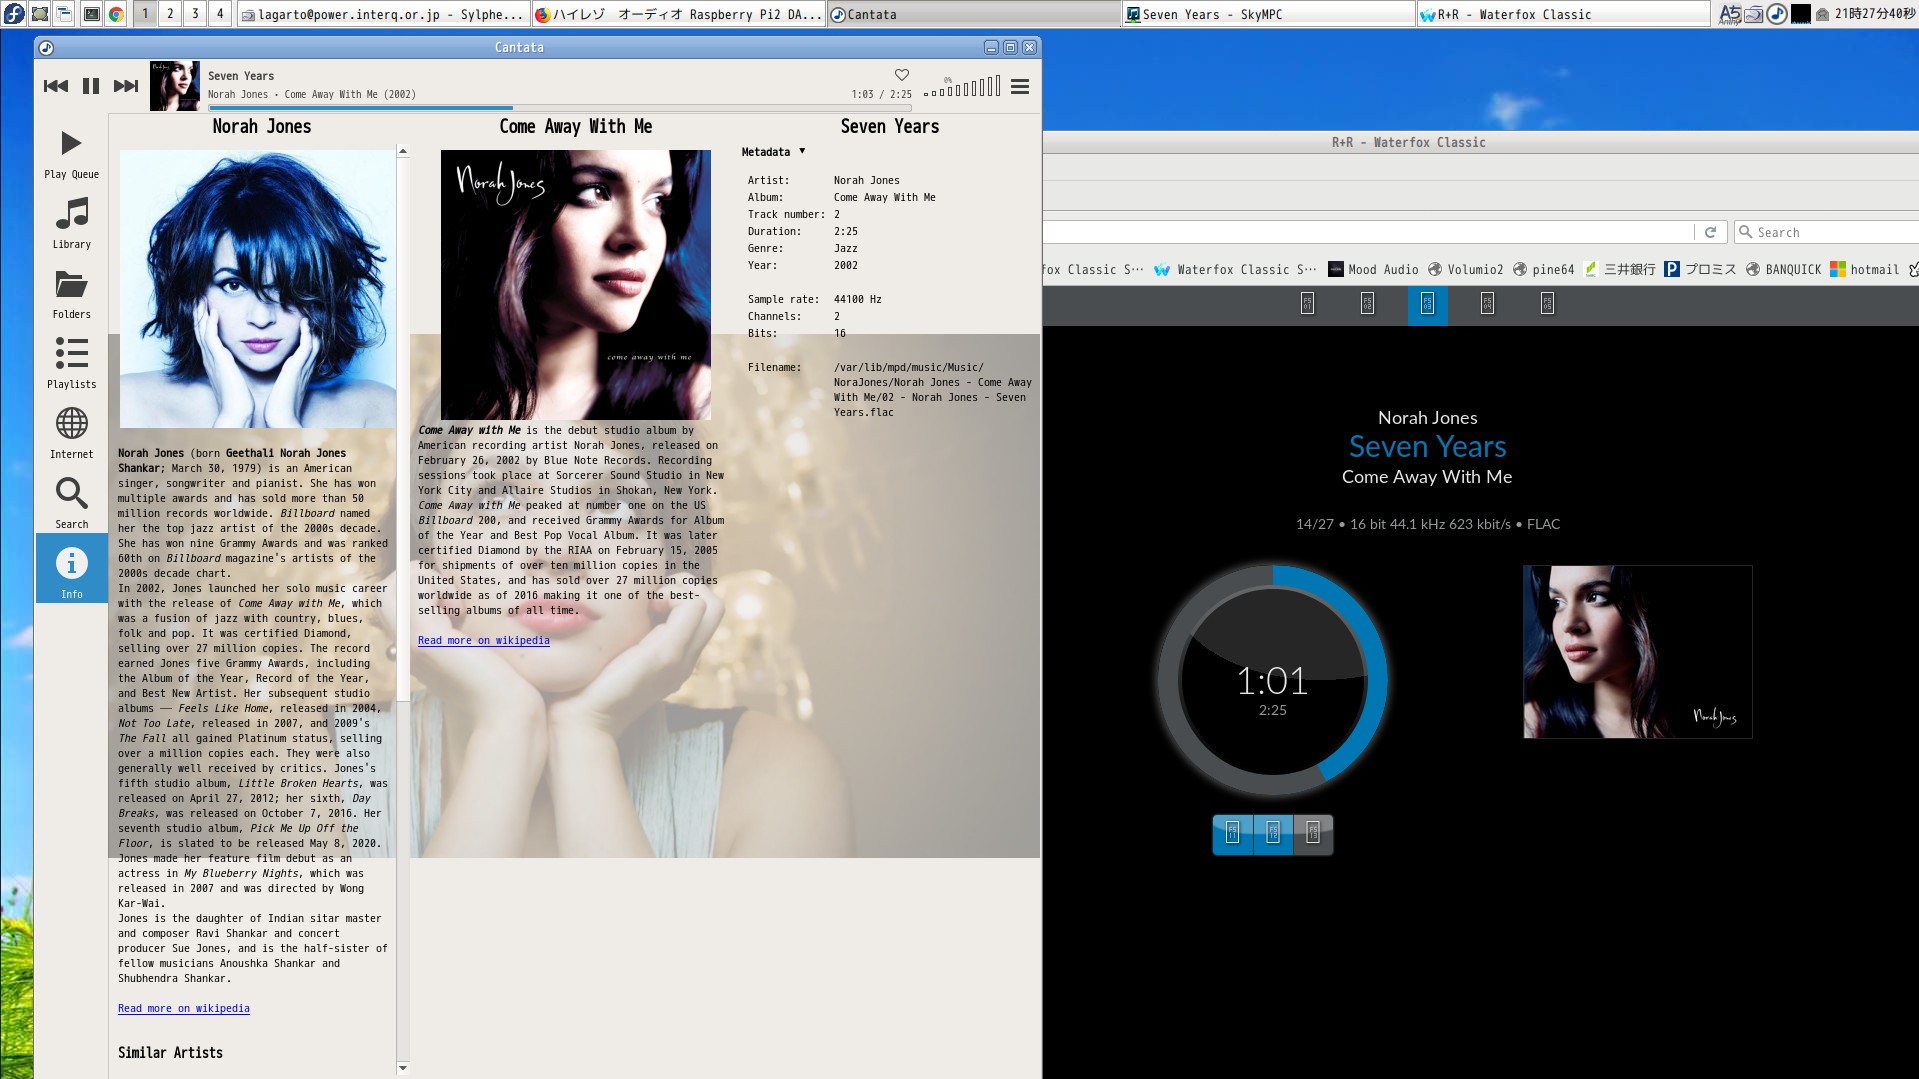The width and height of the screenshot is (1919, 1079).
Task: Select the Library icon in Cantata
Action: 70,218
